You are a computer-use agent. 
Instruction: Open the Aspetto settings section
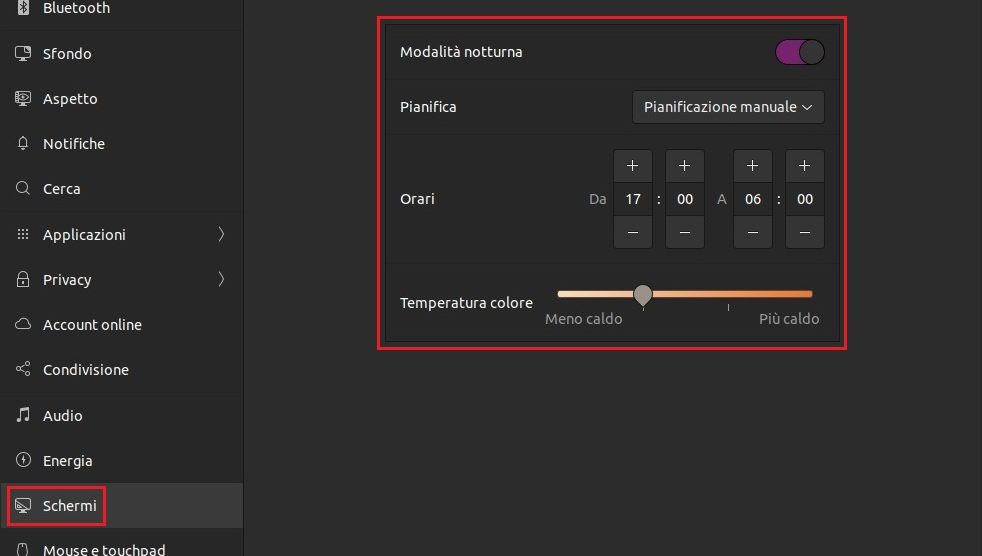(70, 99)
